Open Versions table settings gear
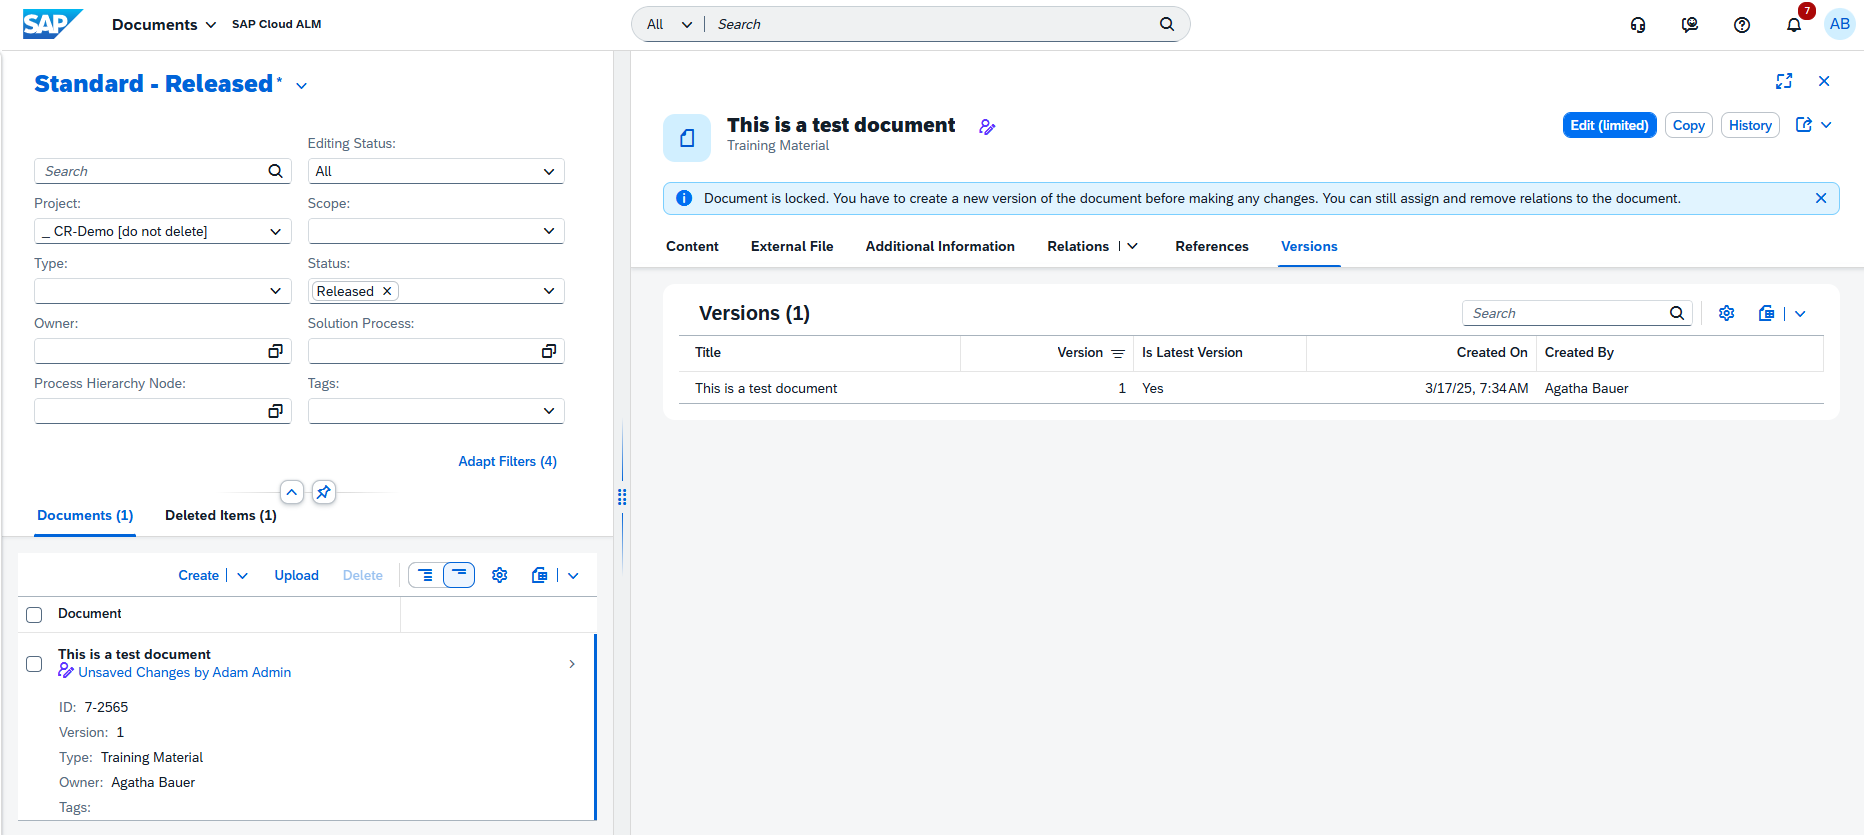The image size is (1864, 835). (1726, 313)
